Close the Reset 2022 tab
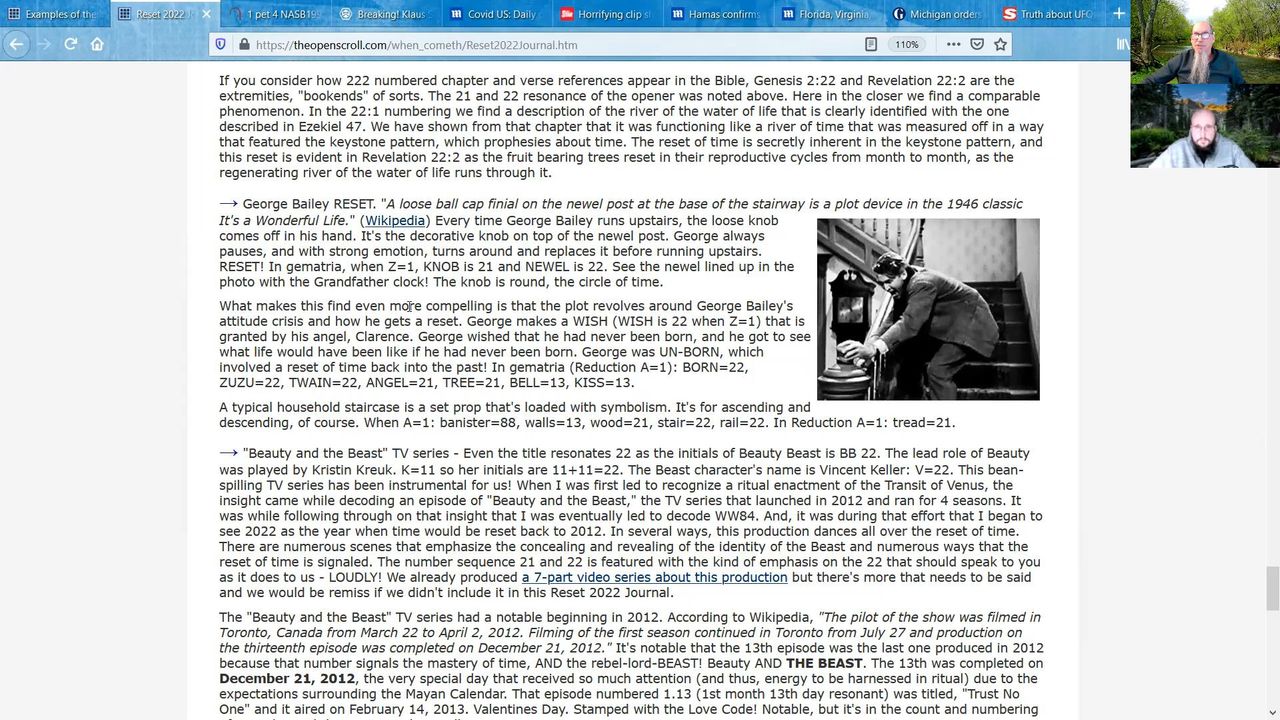The width and height of the screenshot is (1280, 720). (206, 14)
